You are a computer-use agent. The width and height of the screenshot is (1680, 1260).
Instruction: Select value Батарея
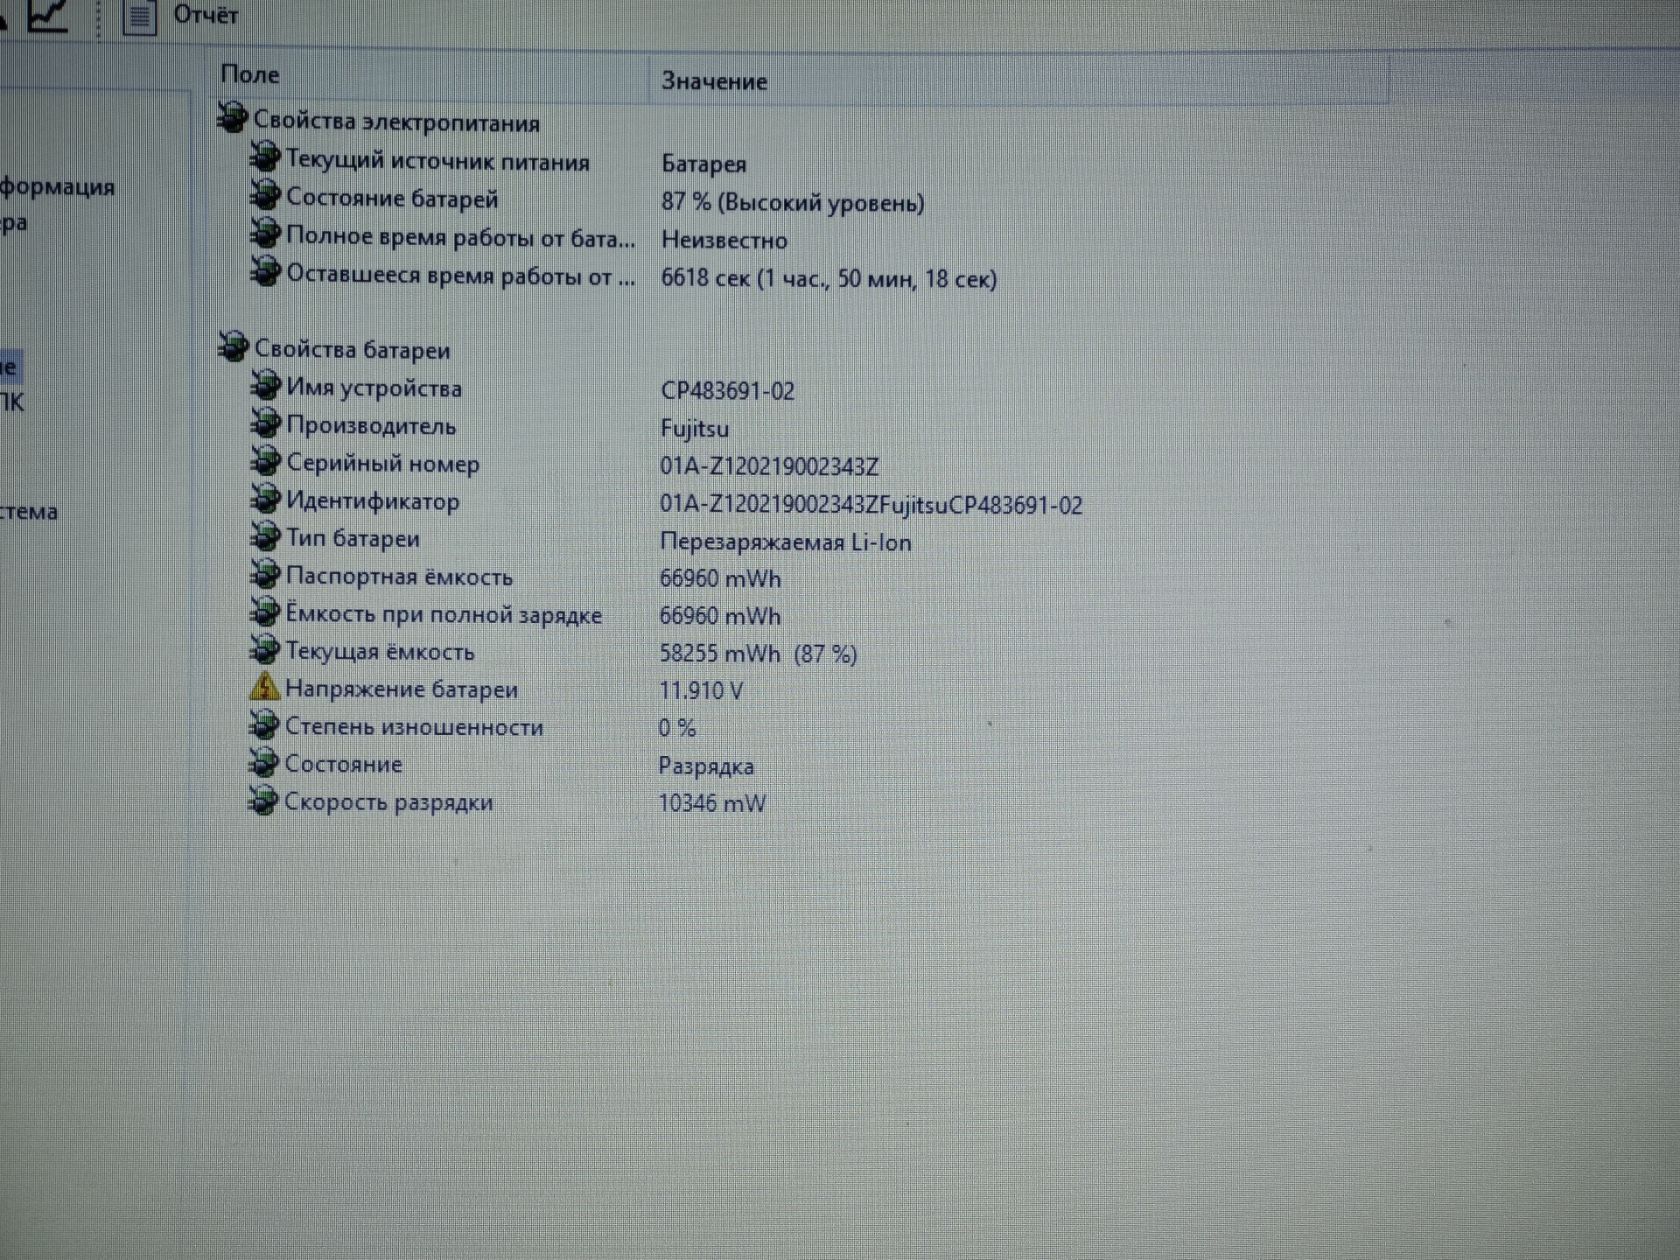tap(704, 164)
